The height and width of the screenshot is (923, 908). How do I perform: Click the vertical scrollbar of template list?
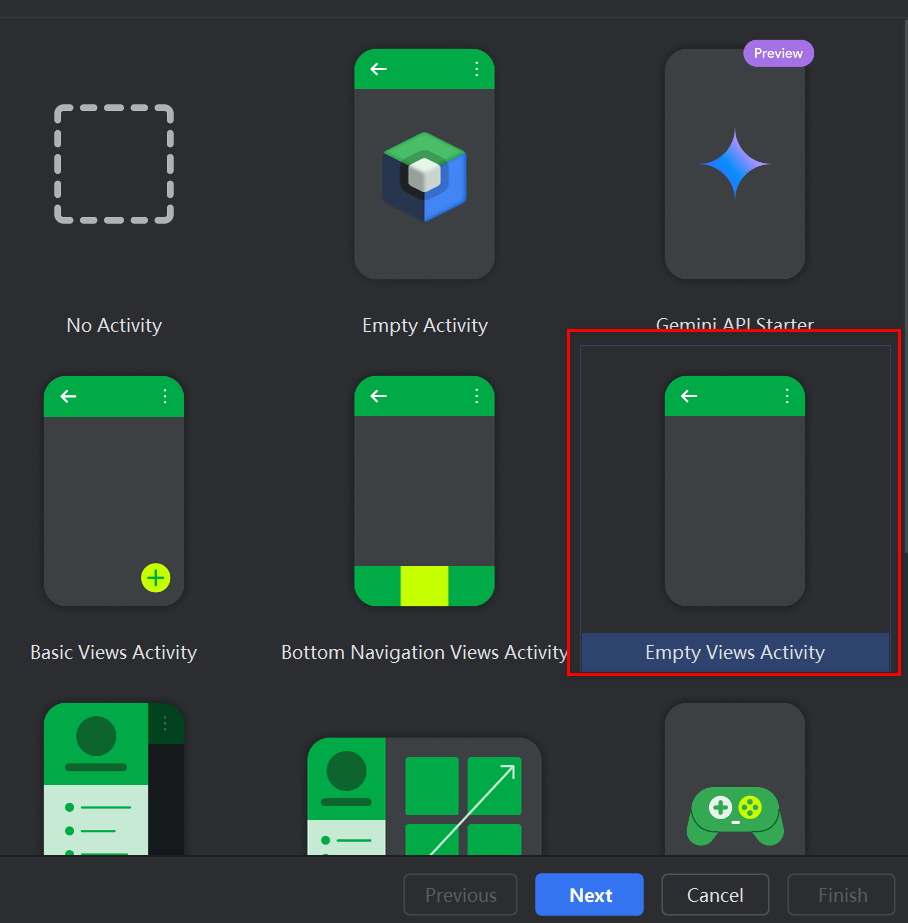(906, 287)
